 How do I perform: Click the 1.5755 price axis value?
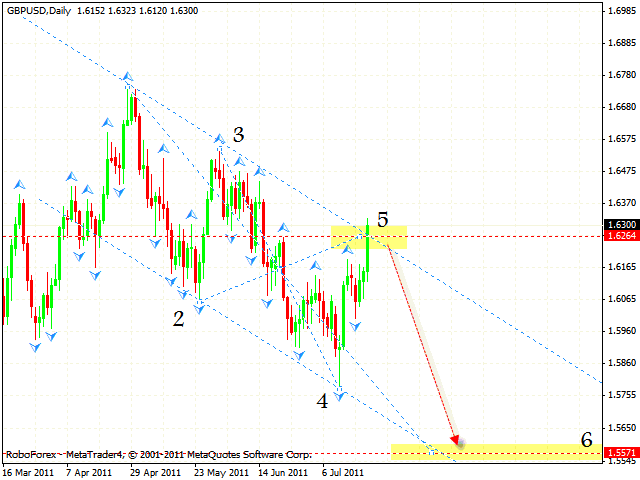622,395
